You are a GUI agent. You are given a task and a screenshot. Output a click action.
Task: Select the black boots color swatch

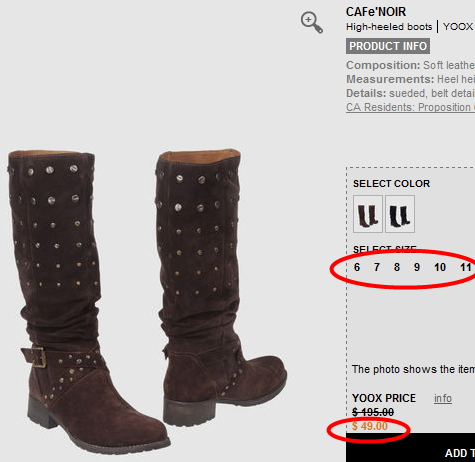tap(400, 214)
